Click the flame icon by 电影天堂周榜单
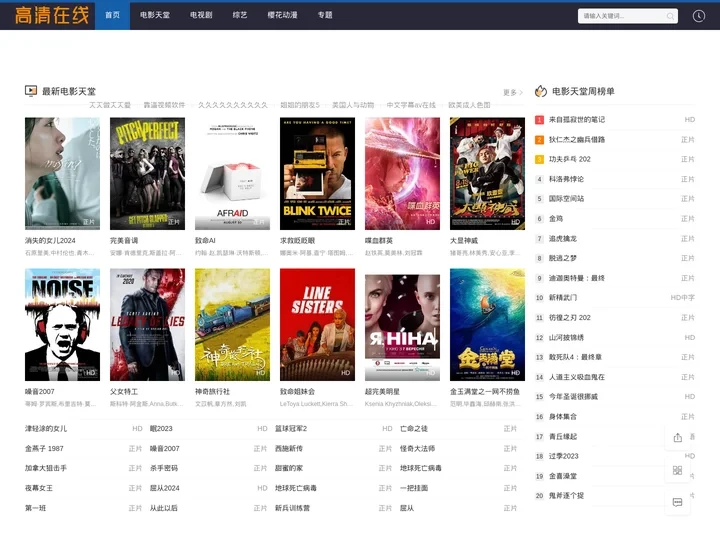The width and height of the screenshot is (720, 540). pos(540,91)
